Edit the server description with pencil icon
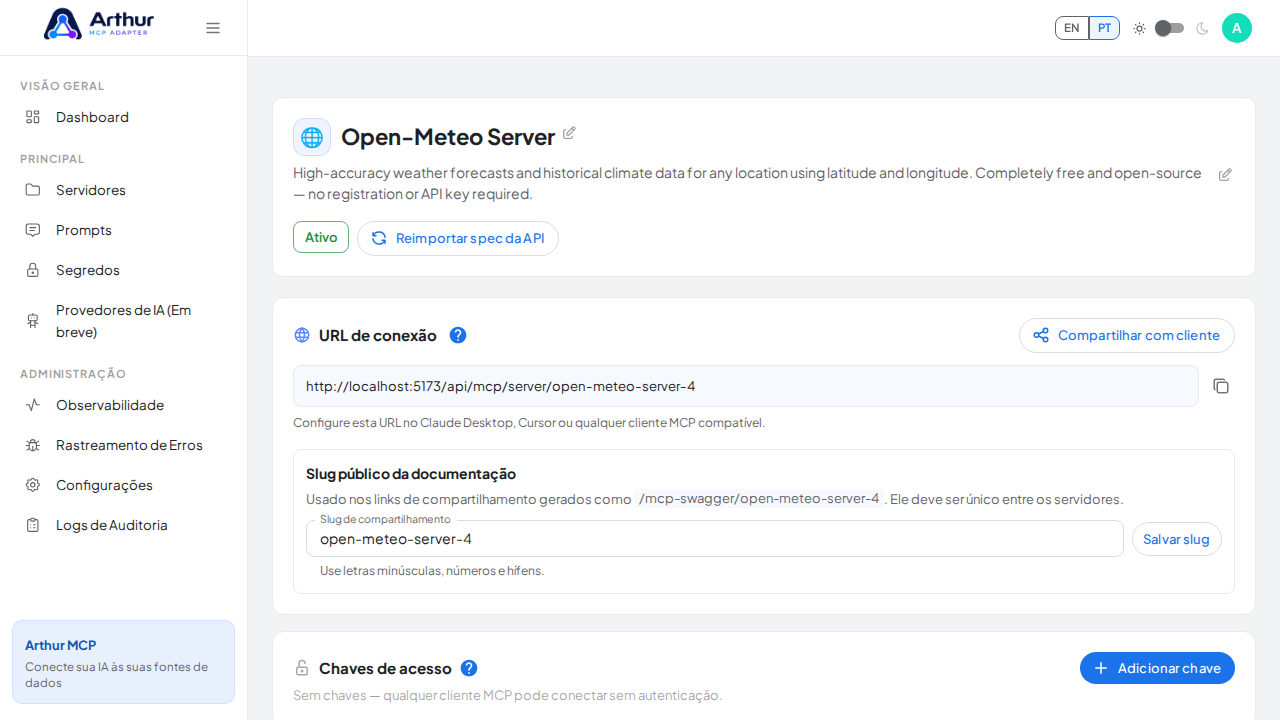 click(1225, 175)
